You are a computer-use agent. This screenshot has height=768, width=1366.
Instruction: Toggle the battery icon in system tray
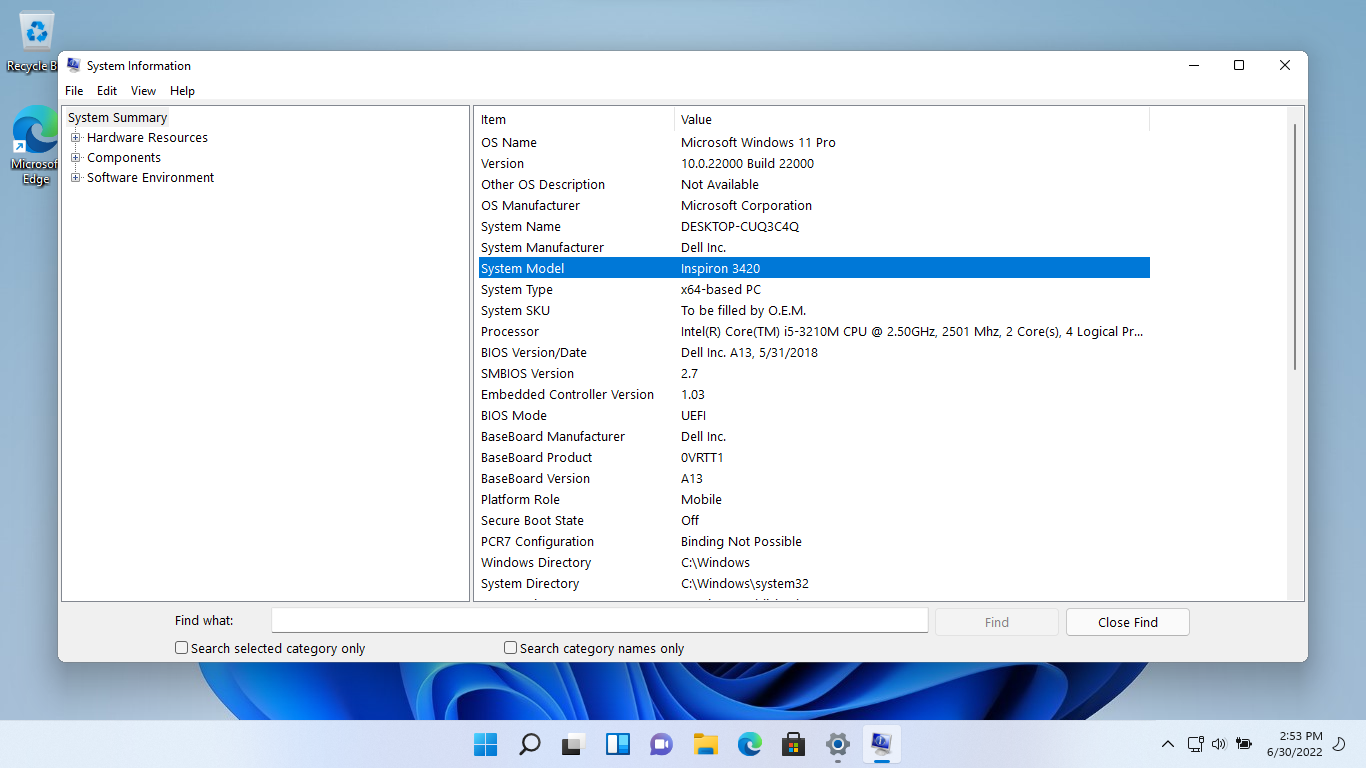coord(1243,744)
